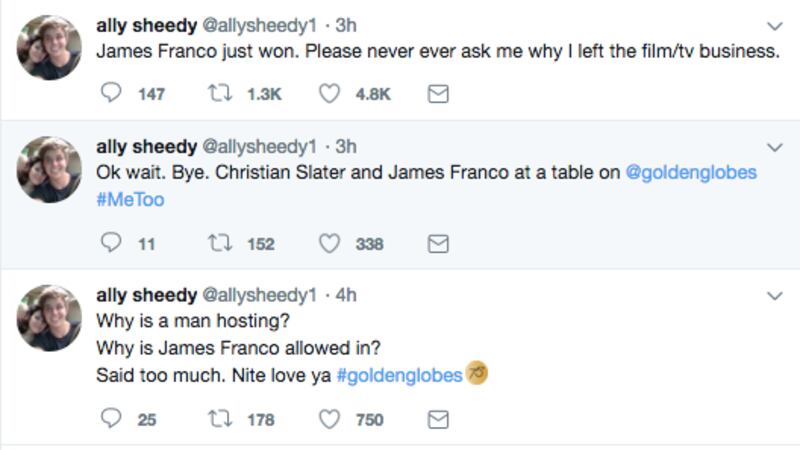Send the #MeToo tweet via direct message

click(437, 243)
